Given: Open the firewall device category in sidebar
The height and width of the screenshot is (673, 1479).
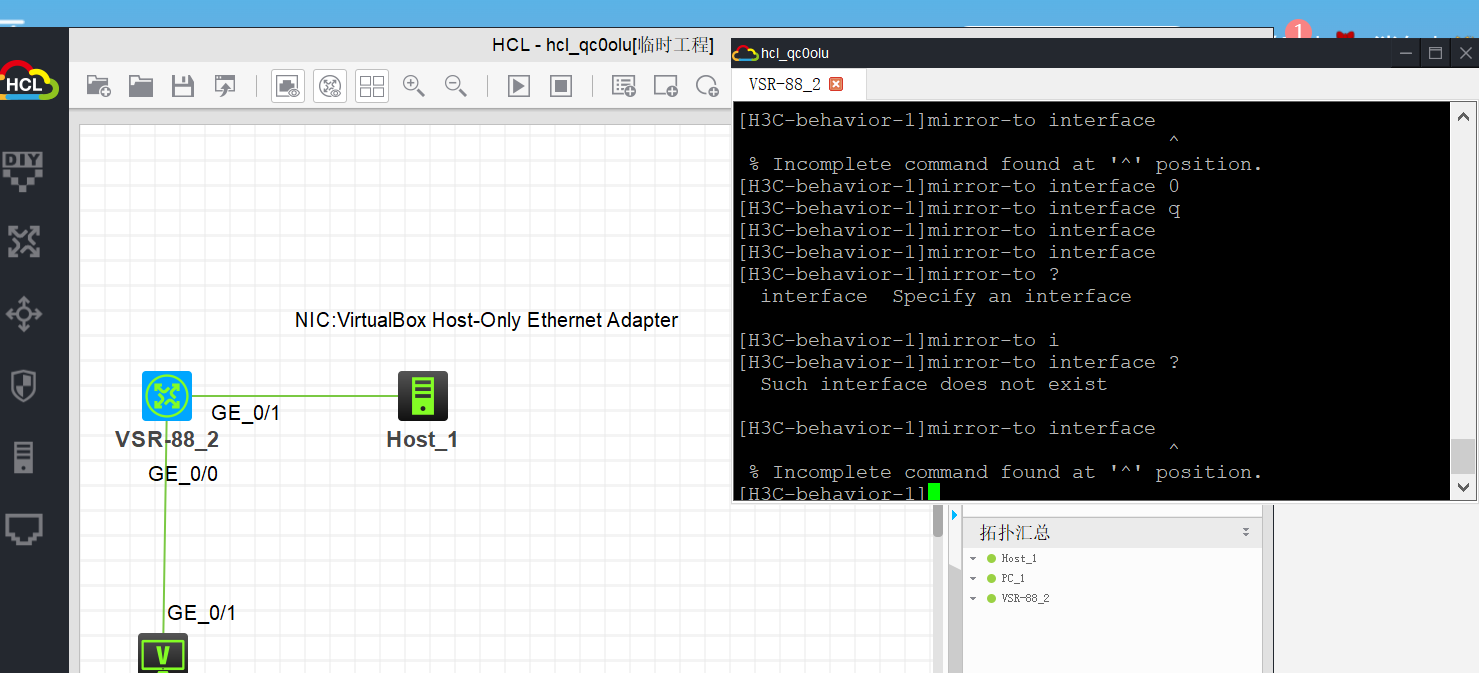Looking at the screenshot, I should point(24,386).
